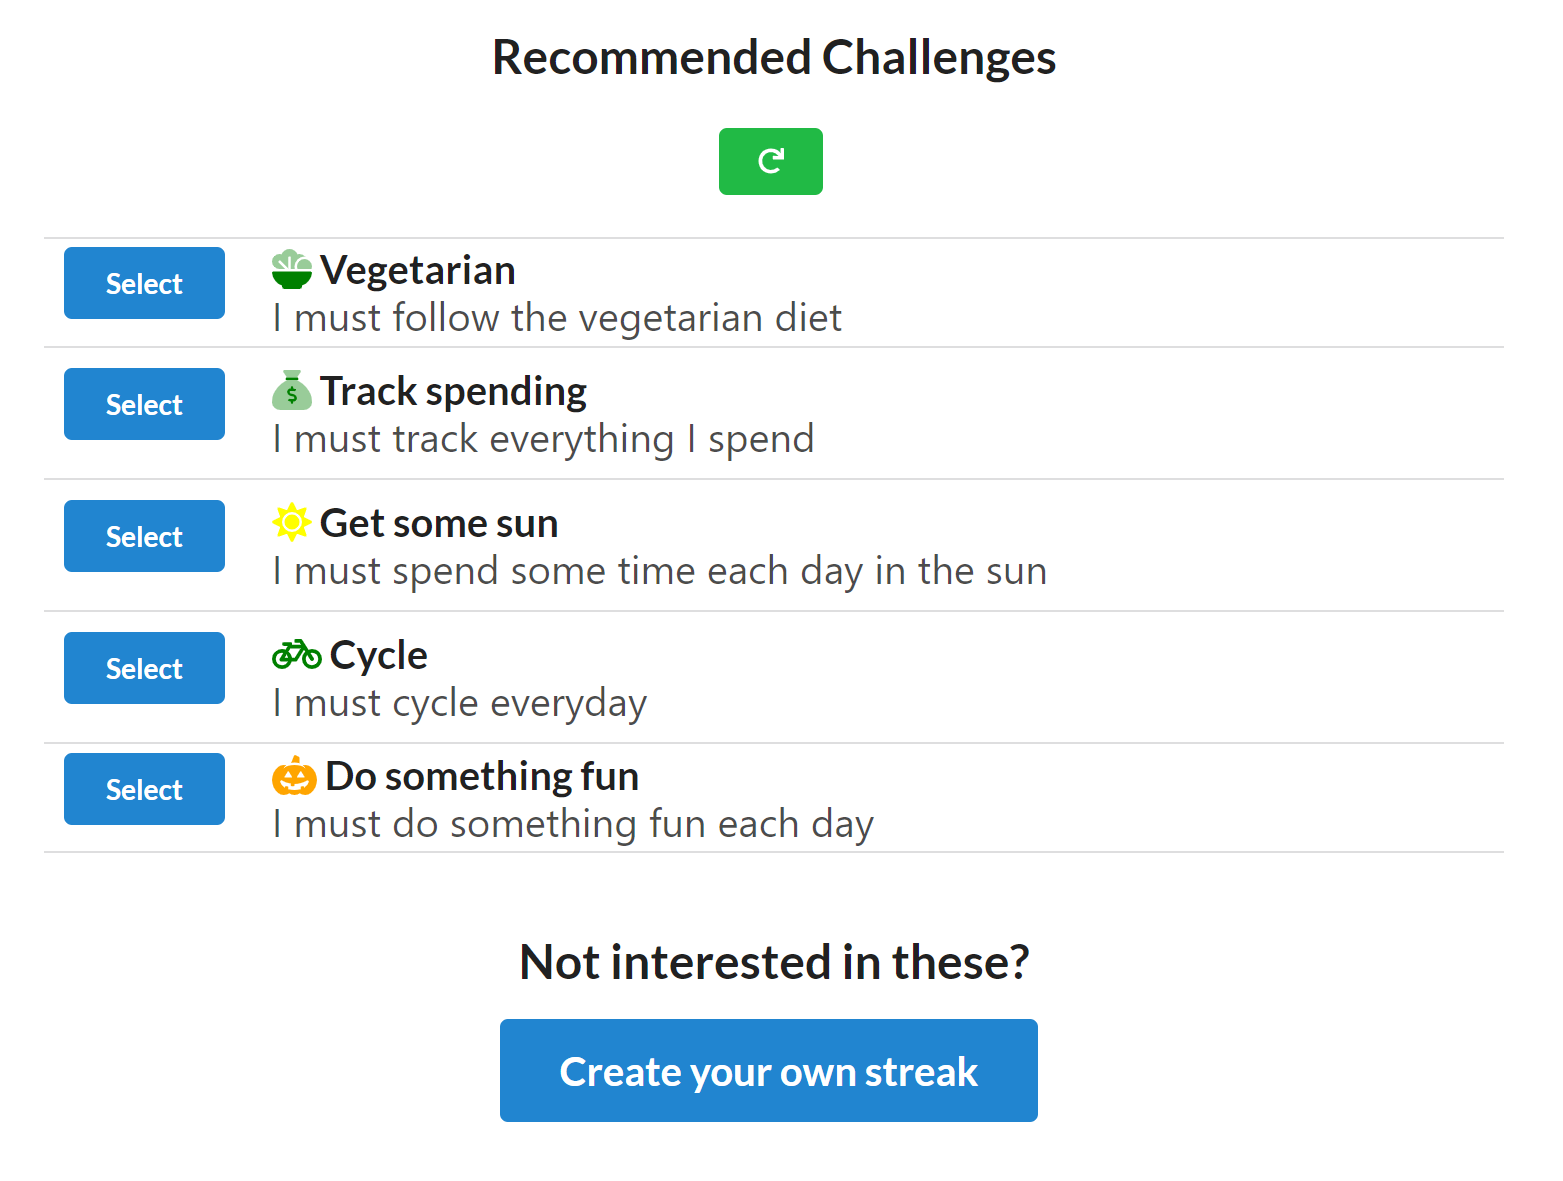Click the "I must cycle everyday" description
The width and height of the screenshot is (1563, 1181).
(x=460, y=704)
